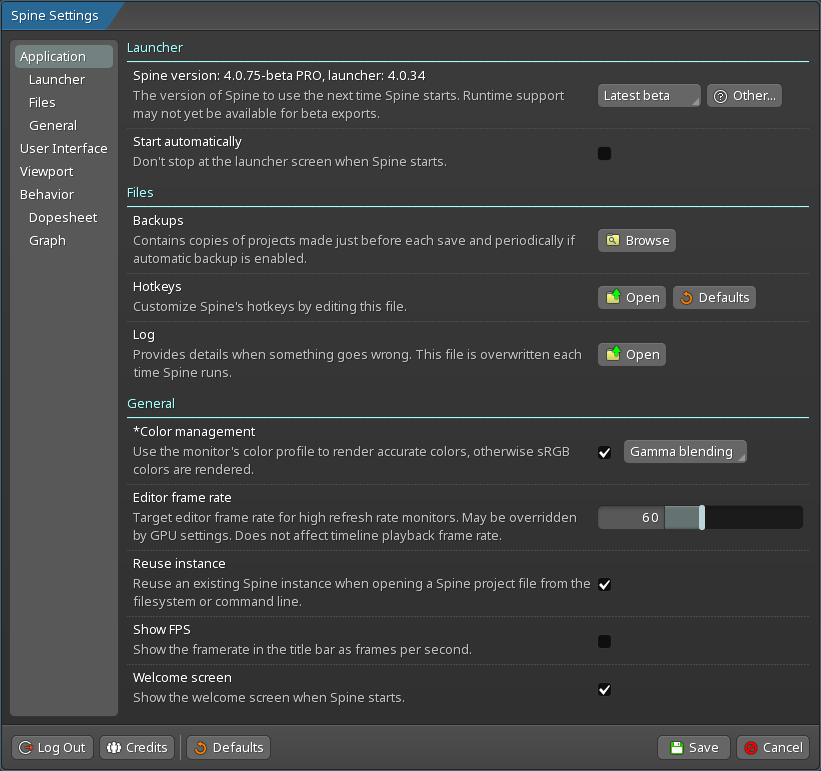The image size is (821, 771).
Task: Open the Latest beta version dropdown
Action: [648, 95]
